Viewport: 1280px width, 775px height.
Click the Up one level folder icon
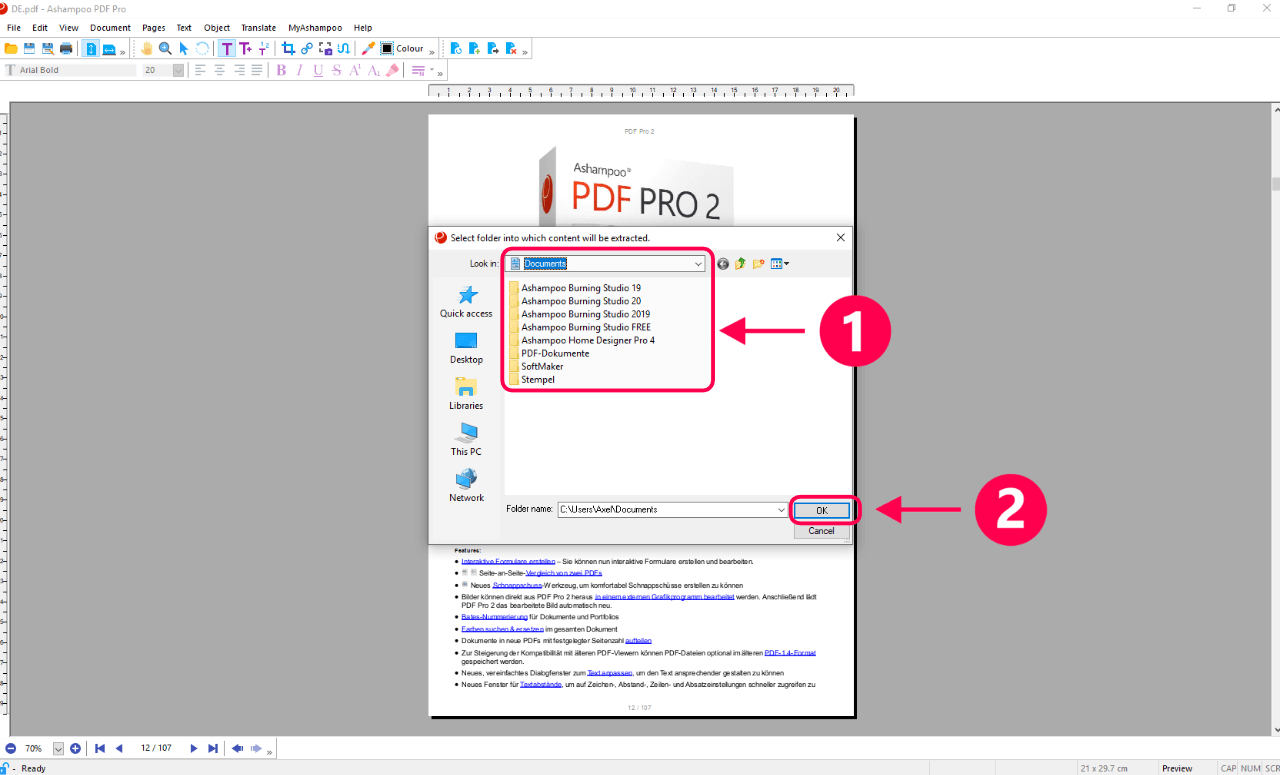[741, 264]
